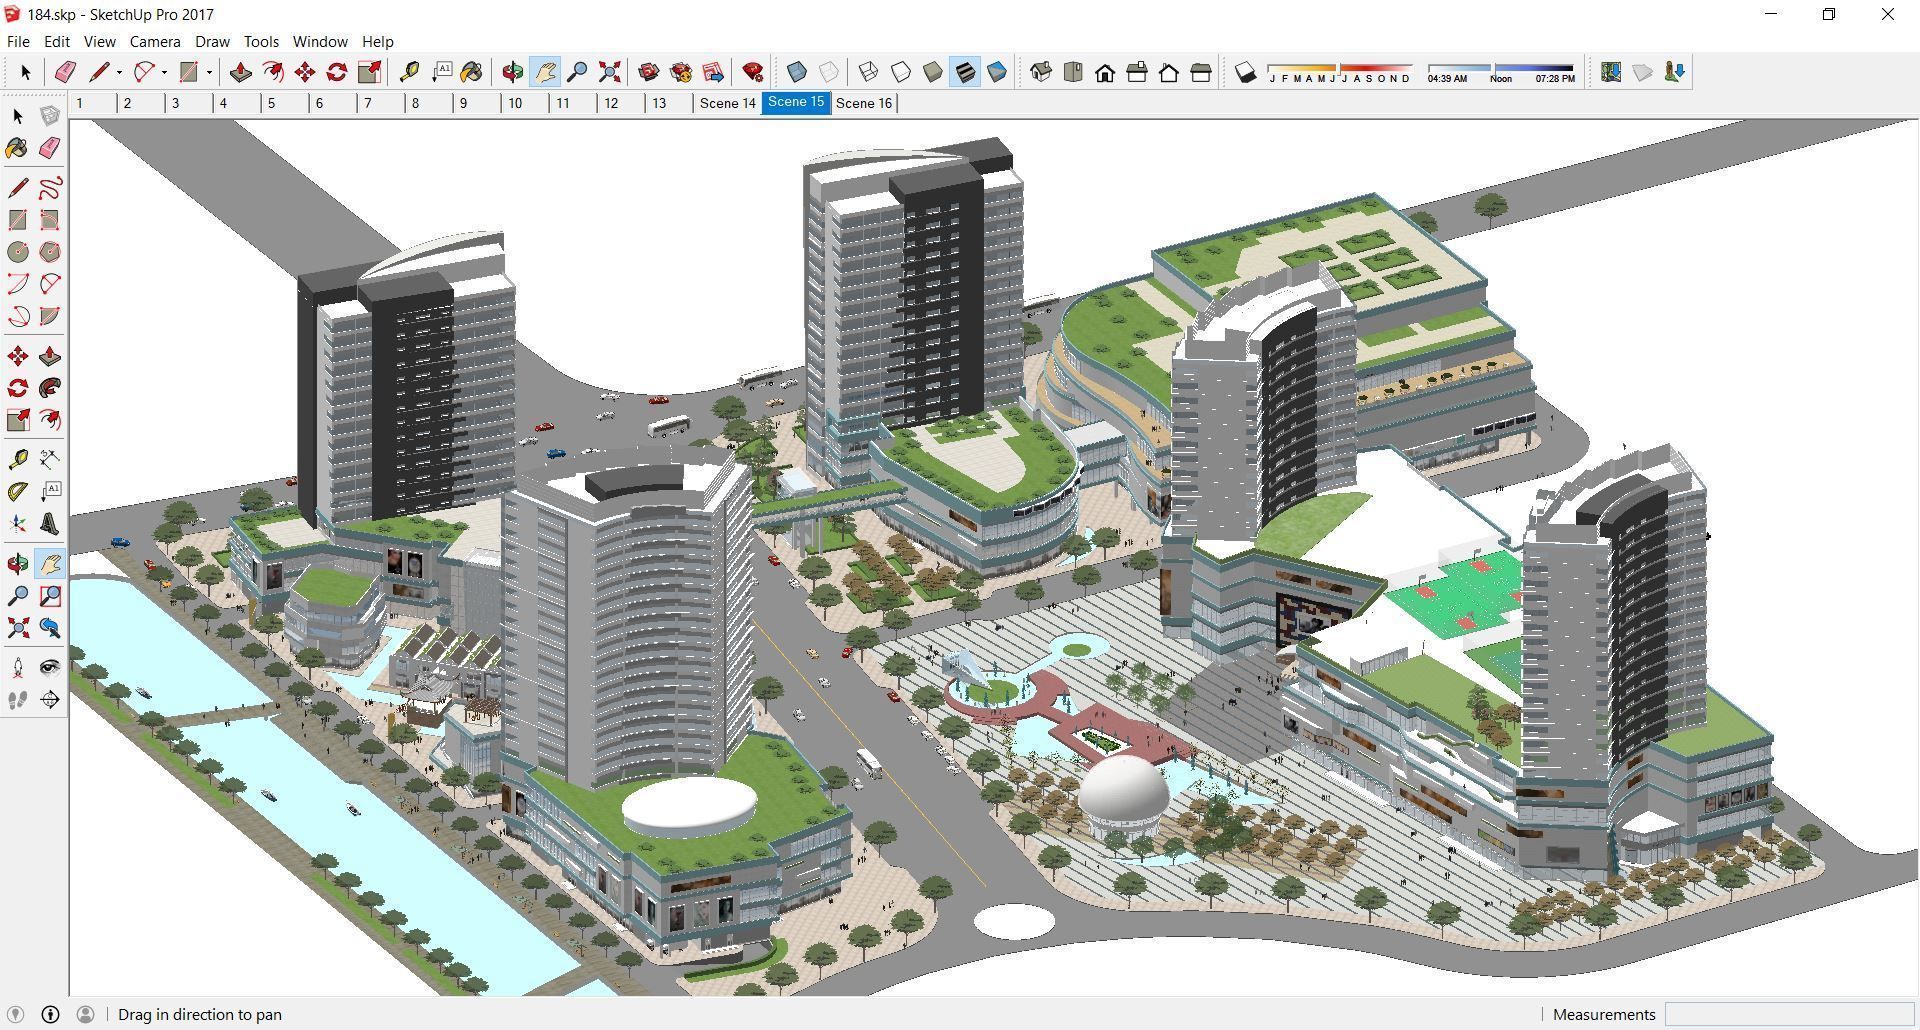Activate the Circle tool
1920x1030 pixels.
coord(18,252)
